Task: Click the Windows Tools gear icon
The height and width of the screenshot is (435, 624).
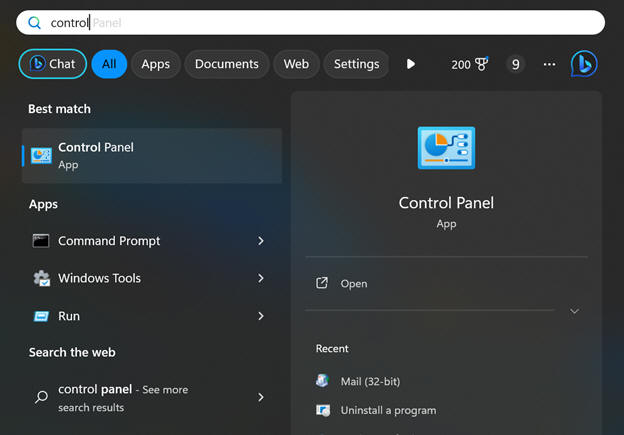Action: tap(41, 278)
